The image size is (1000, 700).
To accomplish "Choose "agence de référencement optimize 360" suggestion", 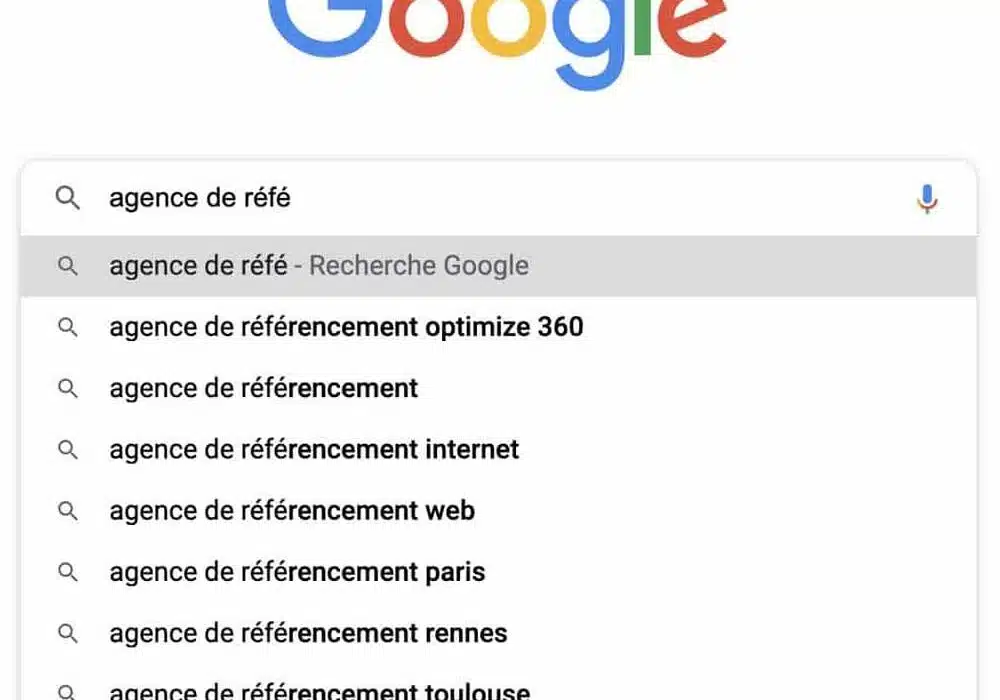I will [x=346, y=327].
